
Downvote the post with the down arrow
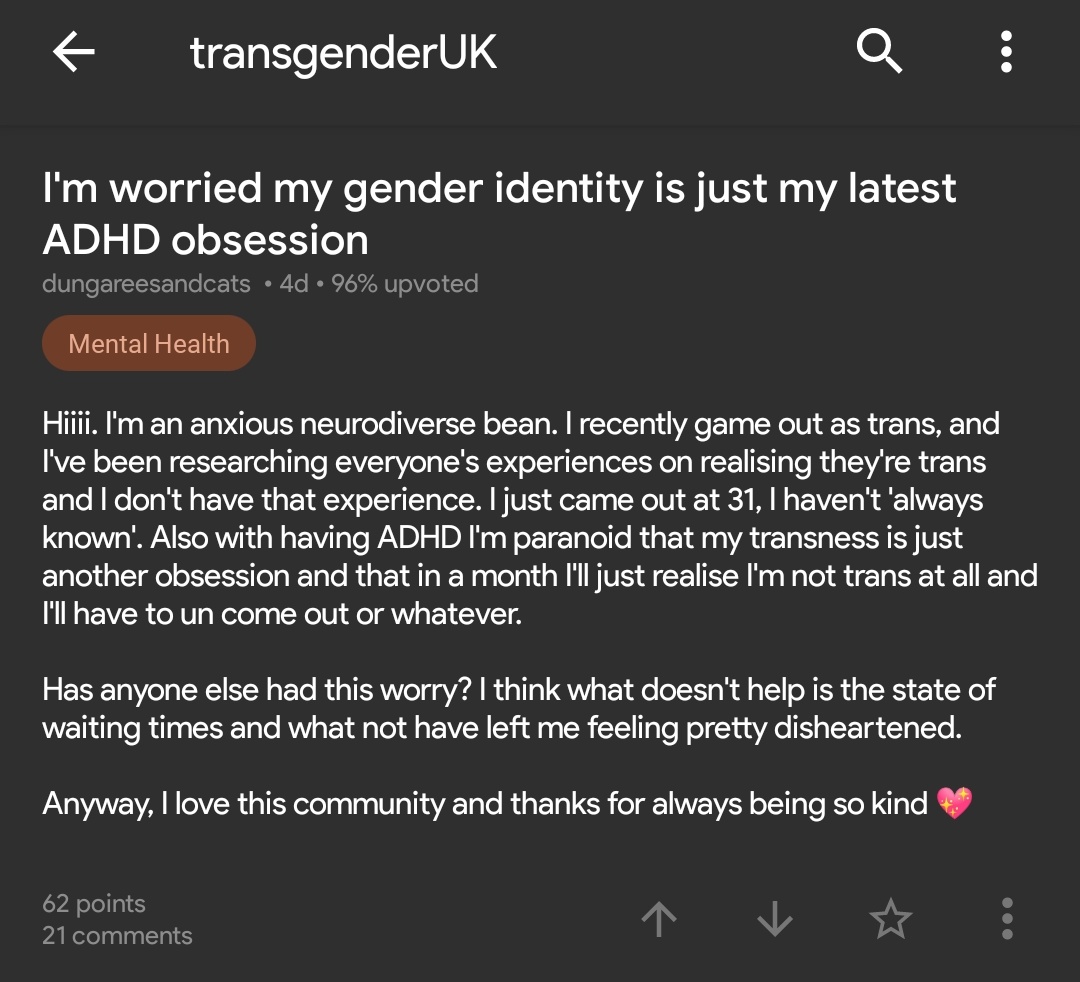point(774,919)
